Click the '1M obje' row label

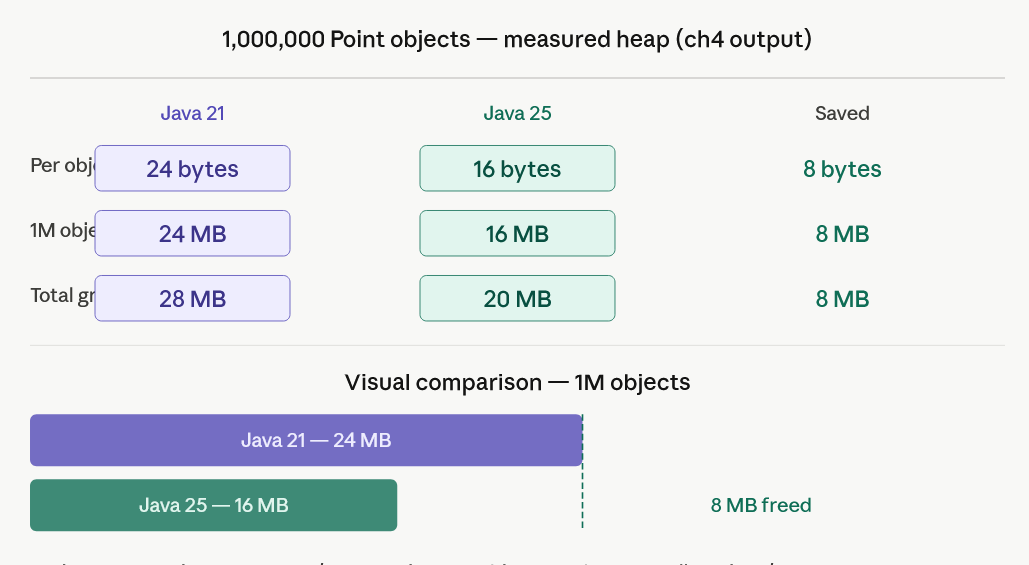pos(62,230)
